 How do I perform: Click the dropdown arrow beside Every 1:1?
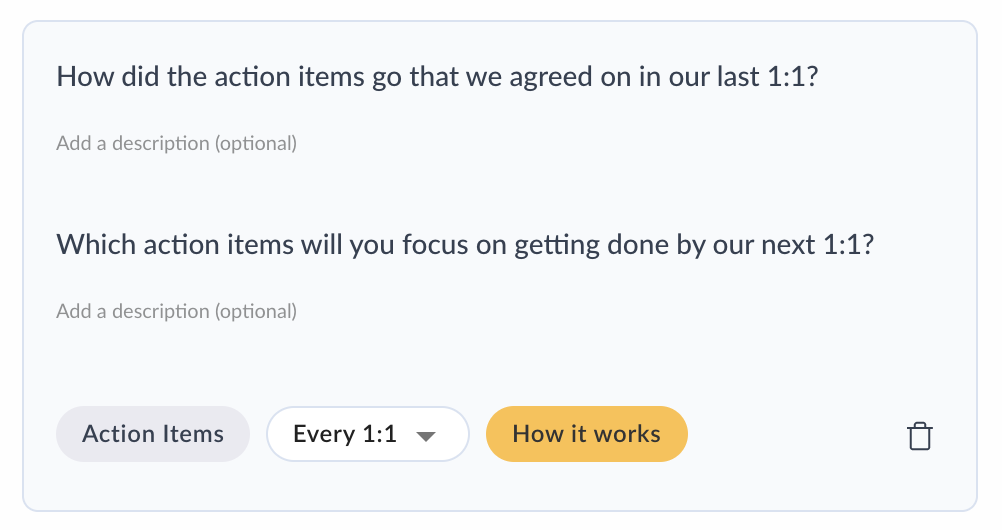tap(426, 435)
